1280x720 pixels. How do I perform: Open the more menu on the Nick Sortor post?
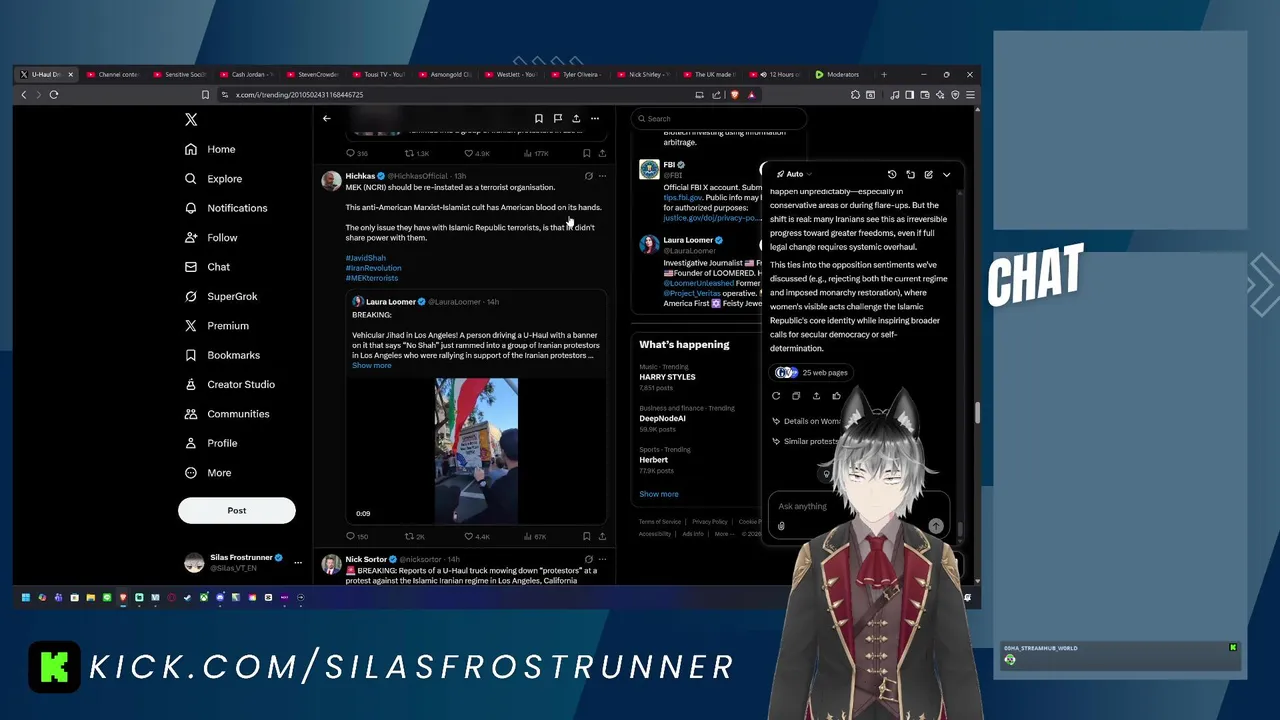coord(602,559)
